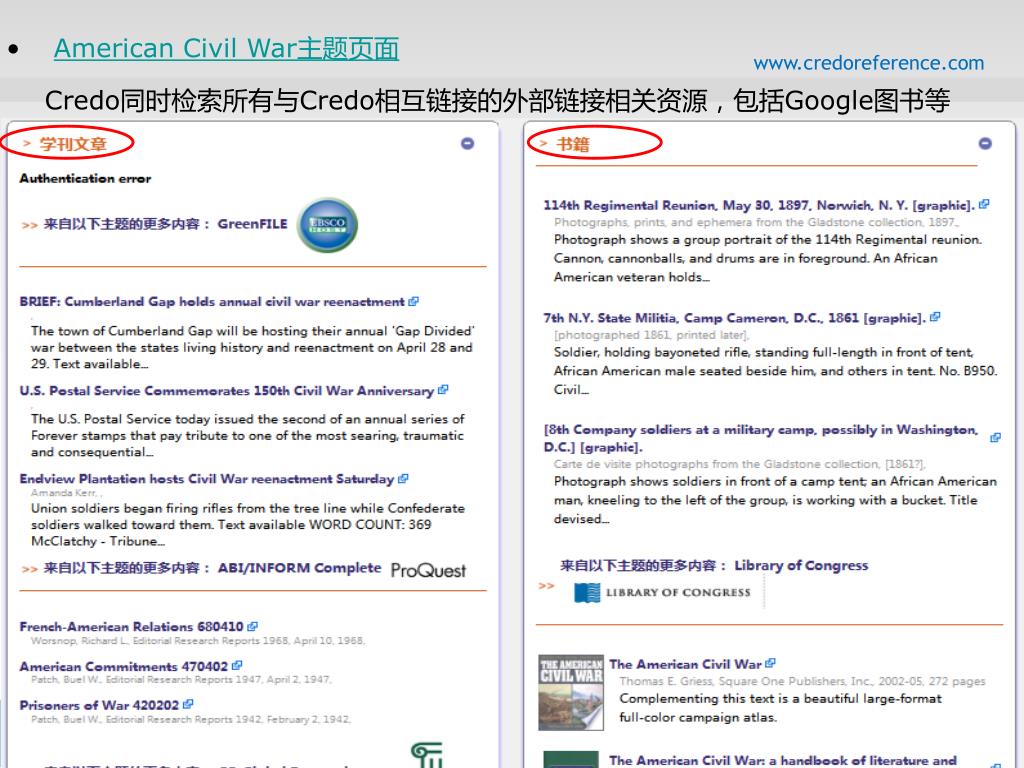Open American Commitments 470402 report
Image resolution: width=1024 pixels, height=768 pixels.
(123, 666)
